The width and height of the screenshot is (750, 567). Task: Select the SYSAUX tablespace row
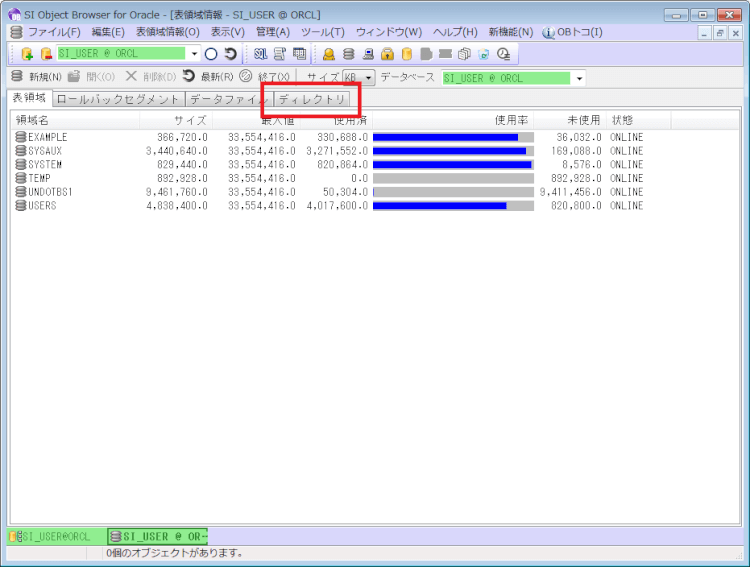pyautogui.click(x=45, y=151)
